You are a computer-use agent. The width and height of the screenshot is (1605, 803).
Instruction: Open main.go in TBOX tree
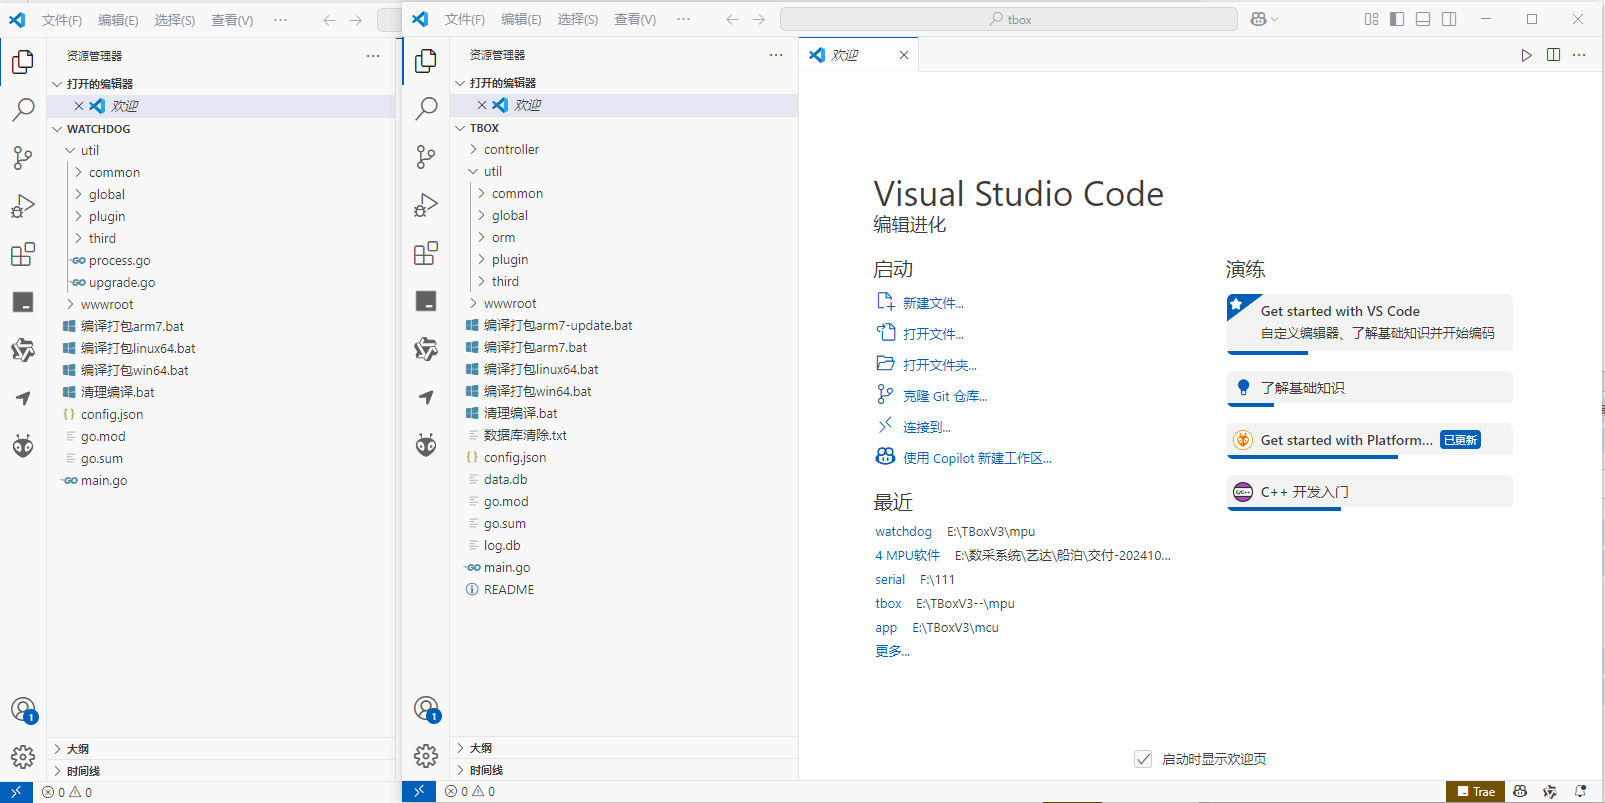click(x=624, y=567)
